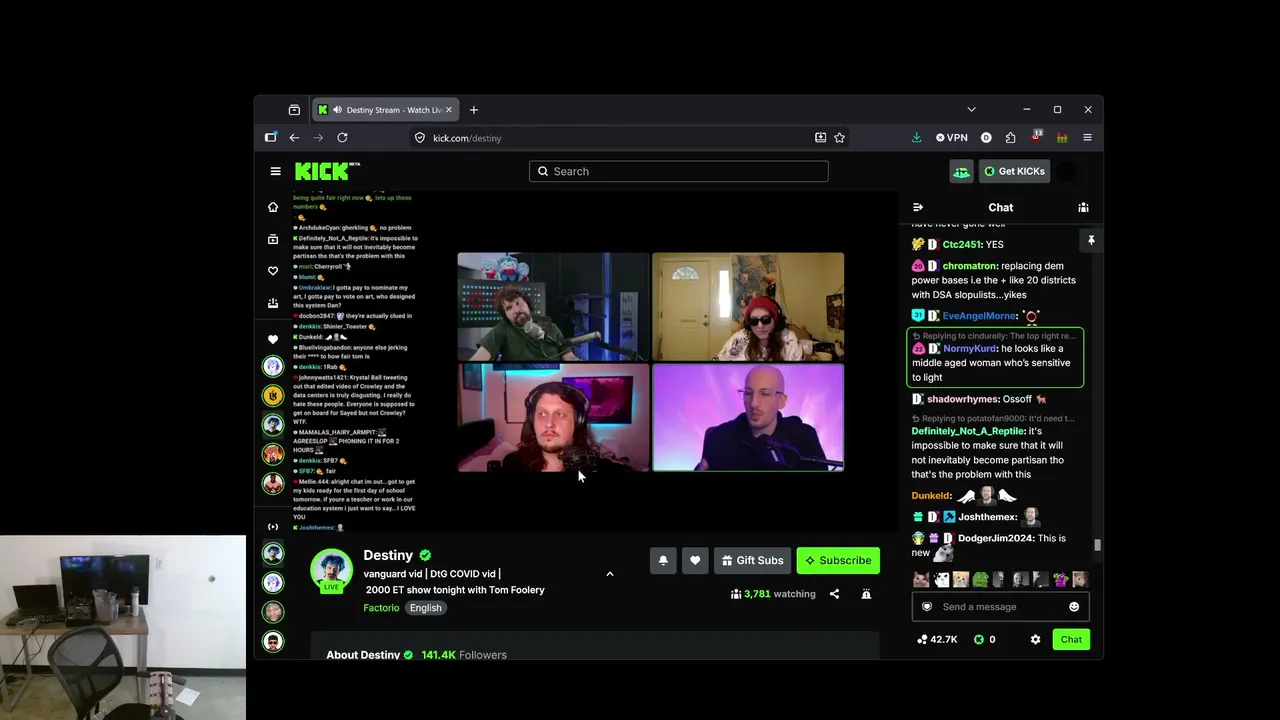Screen dimensions: 1280x720
Task: Click the purple-background video feed in the stream
Action: tap(748, 417)
